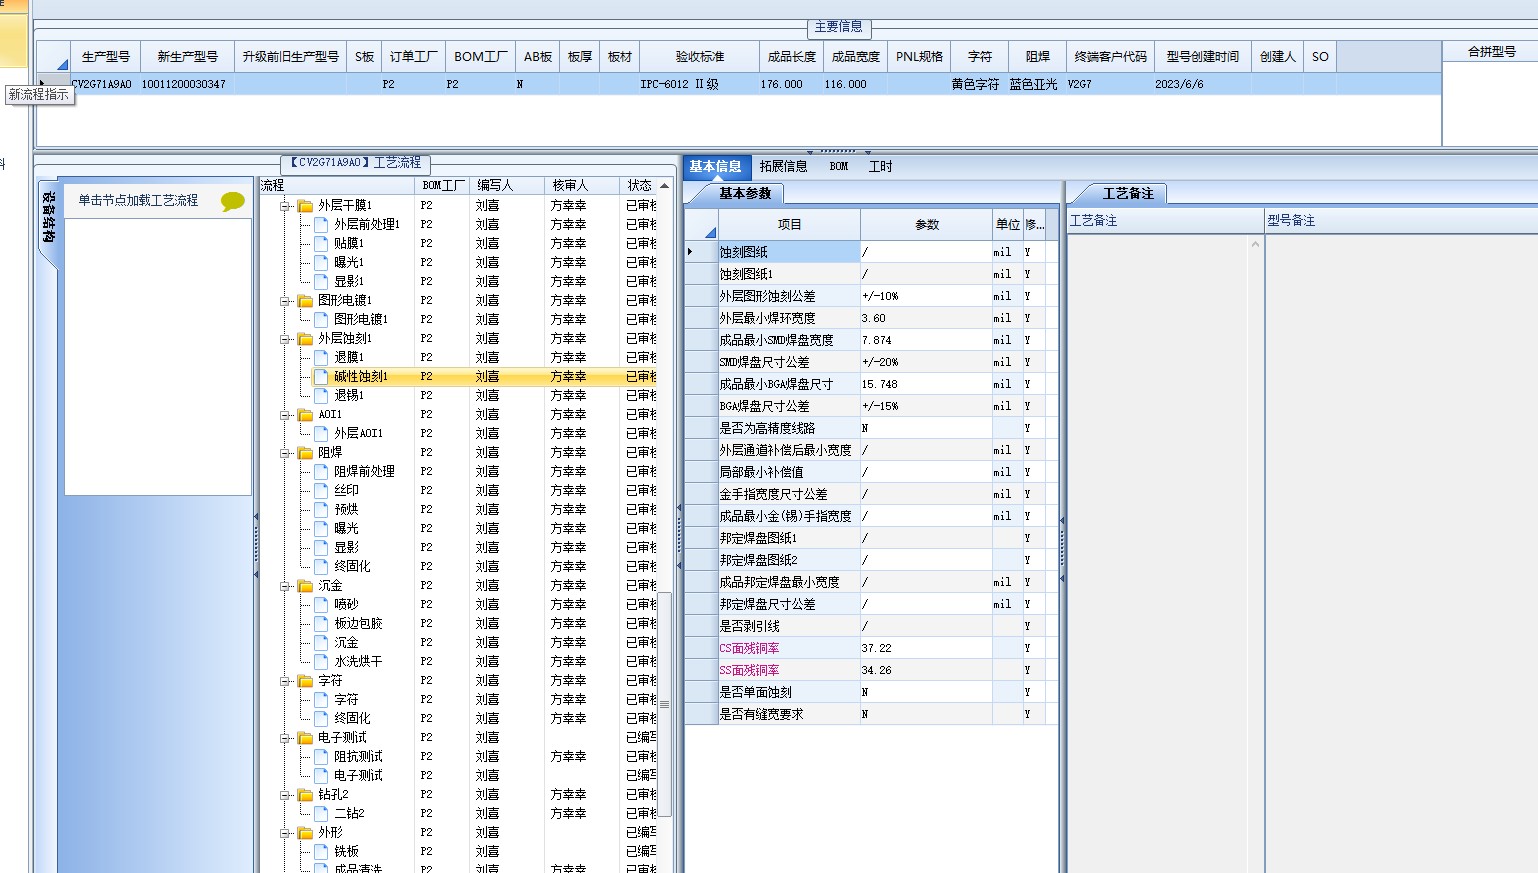Select the 是否单面蚀刻 parameter row

click(x=870, y=692)
